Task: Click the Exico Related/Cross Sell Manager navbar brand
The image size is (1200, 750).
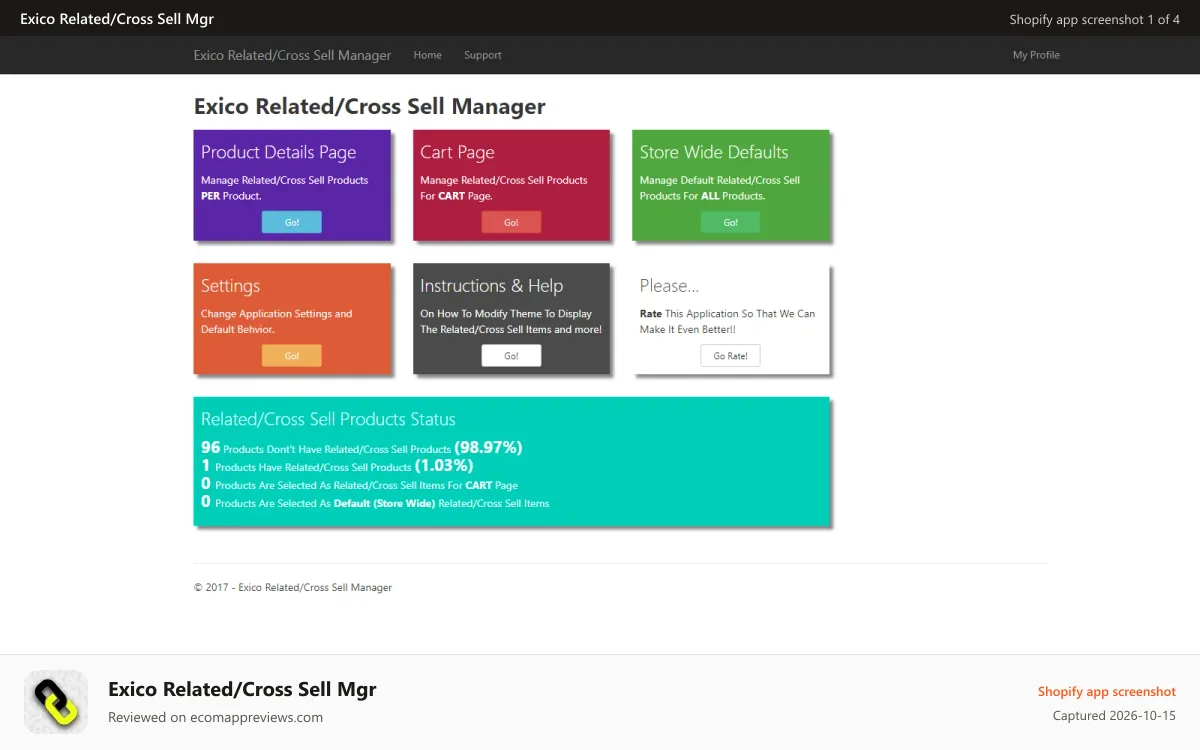Action: tap(292, 55)
